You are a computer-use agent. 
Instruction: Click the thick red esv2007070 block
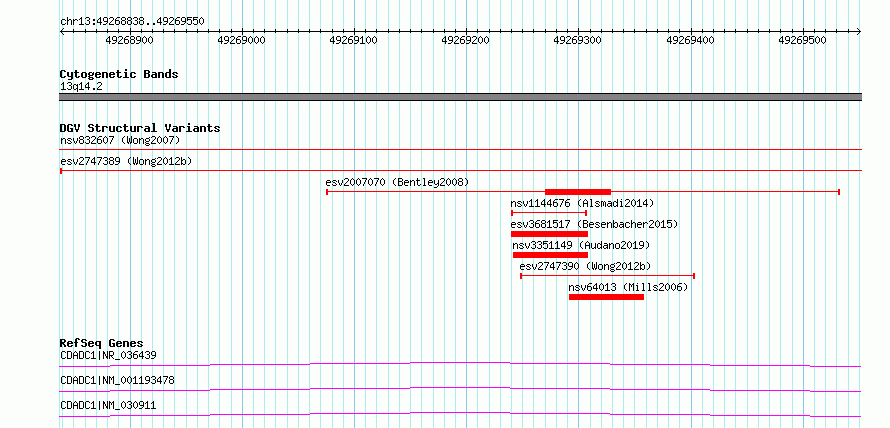pyautogui.click(x=578, y=192)
